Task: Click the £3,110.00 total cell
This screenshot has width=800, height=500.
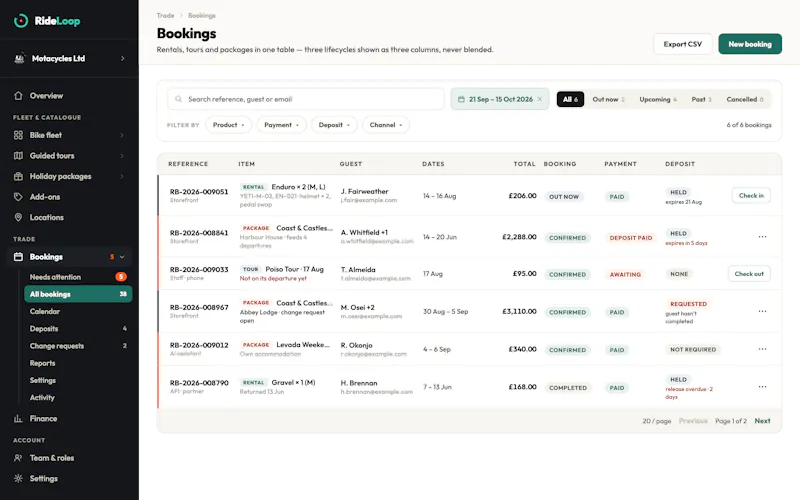Action: (519, 311)
